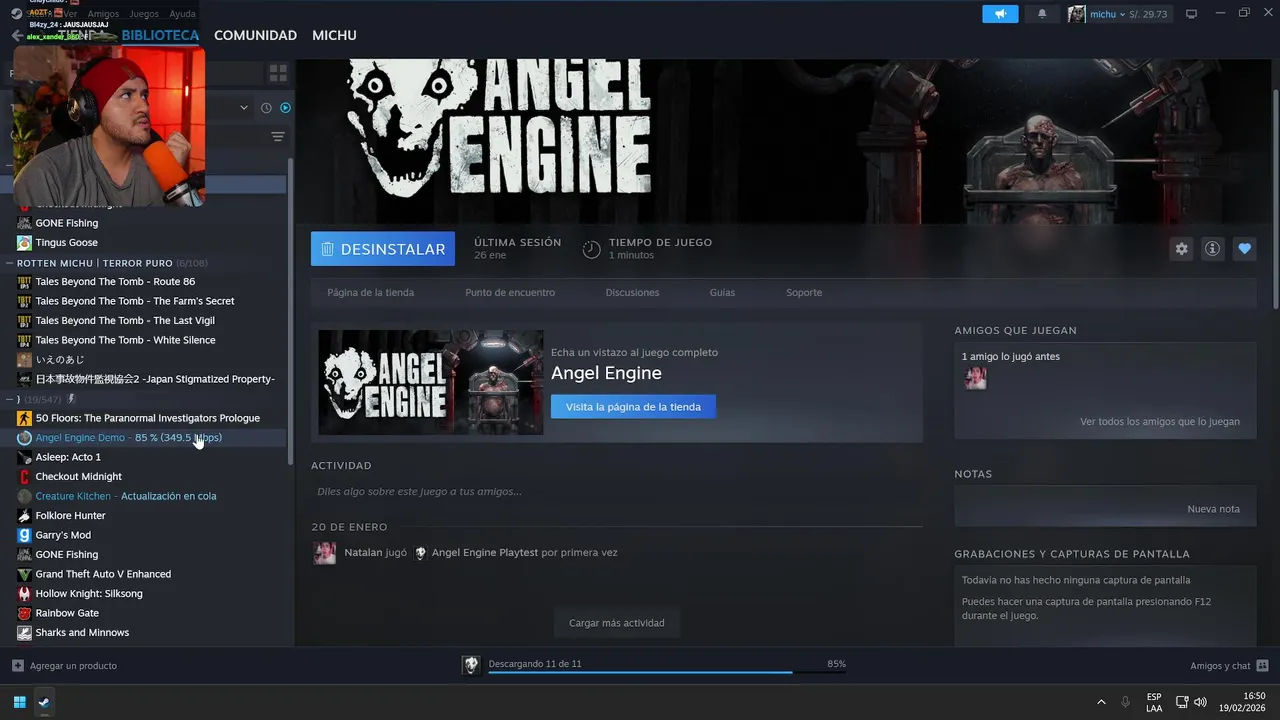Click the Steam taskbar icon

[44, 702]
